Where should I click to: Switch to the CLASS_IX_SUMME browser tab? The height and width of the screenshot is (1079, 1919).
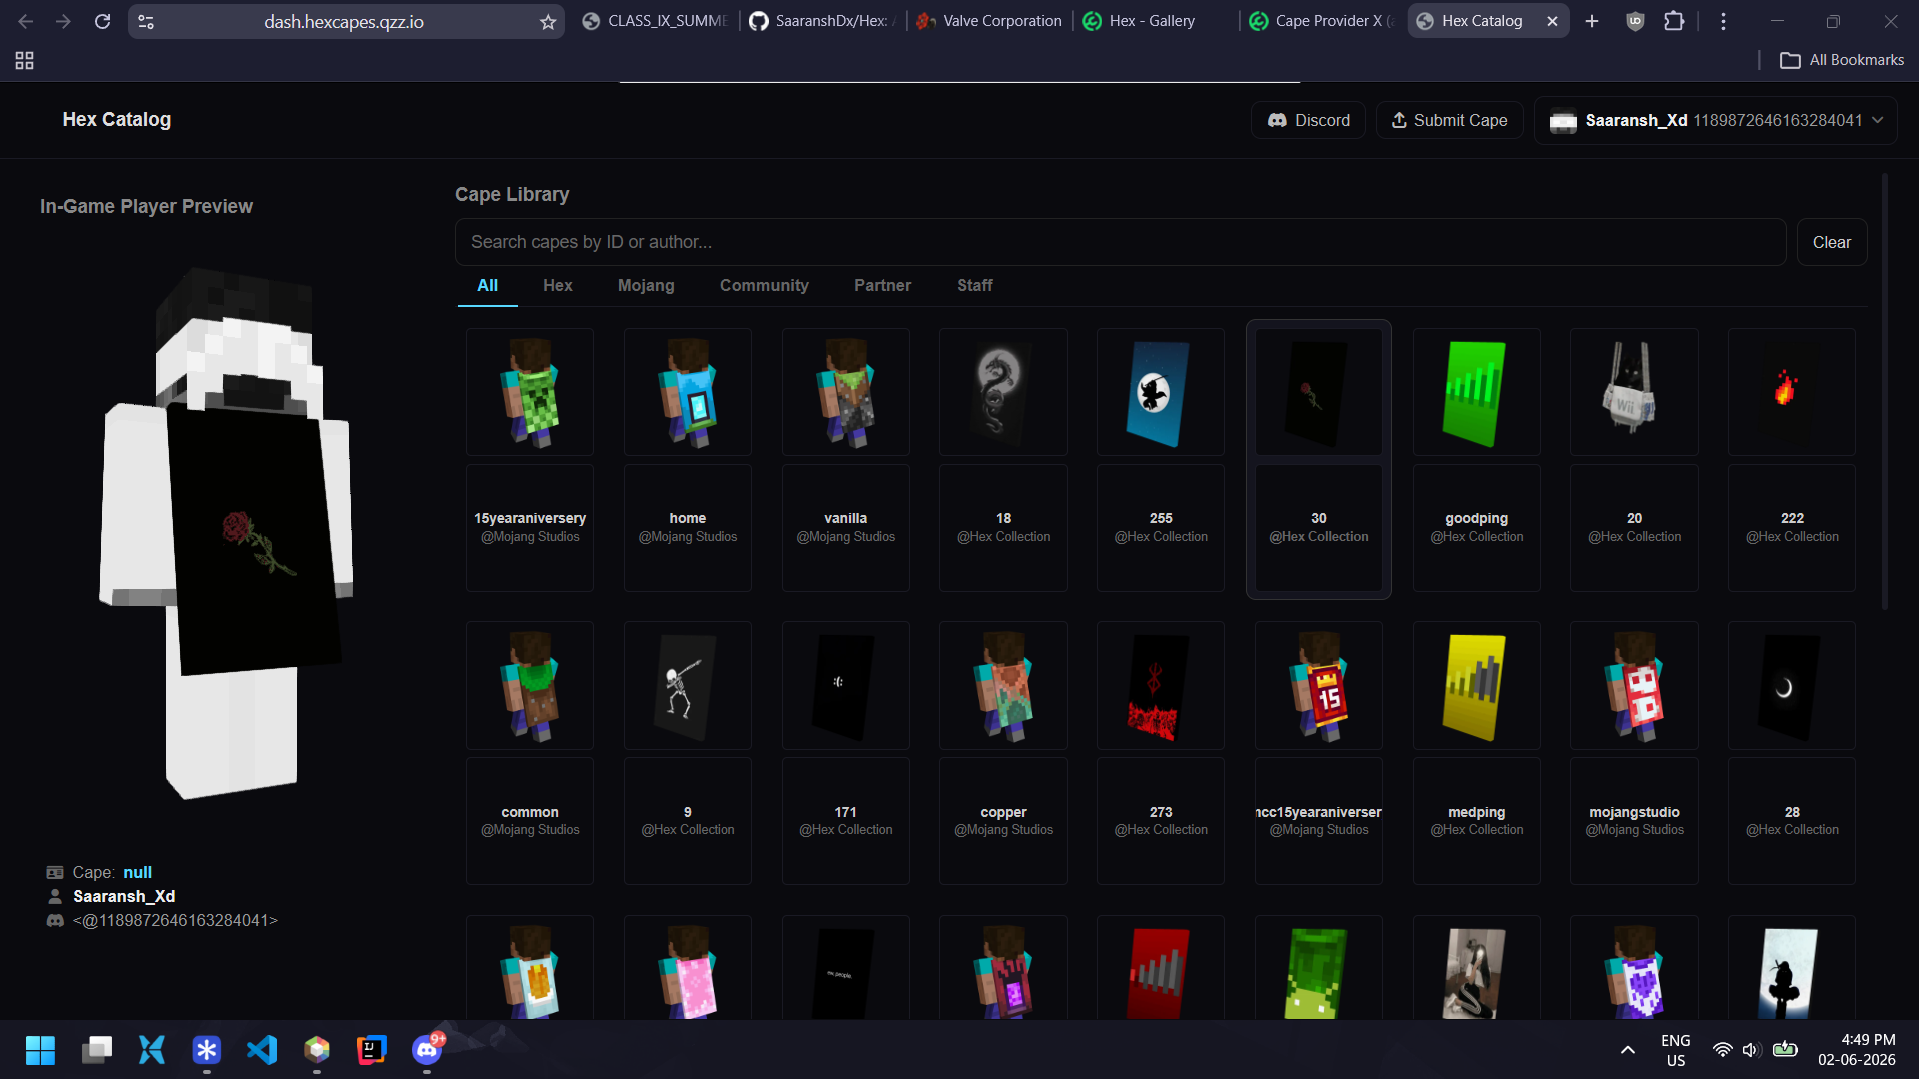tap(656, 21)
